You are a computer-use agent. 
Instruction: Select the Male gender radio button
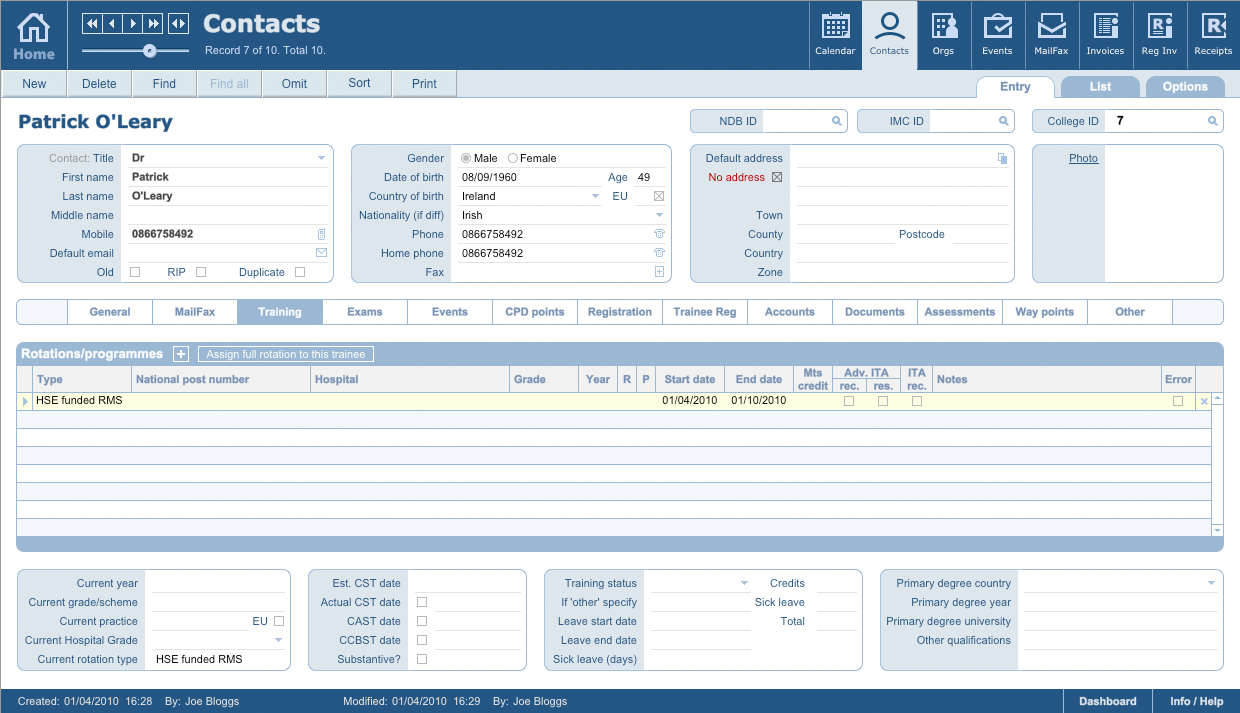point(466,158)
